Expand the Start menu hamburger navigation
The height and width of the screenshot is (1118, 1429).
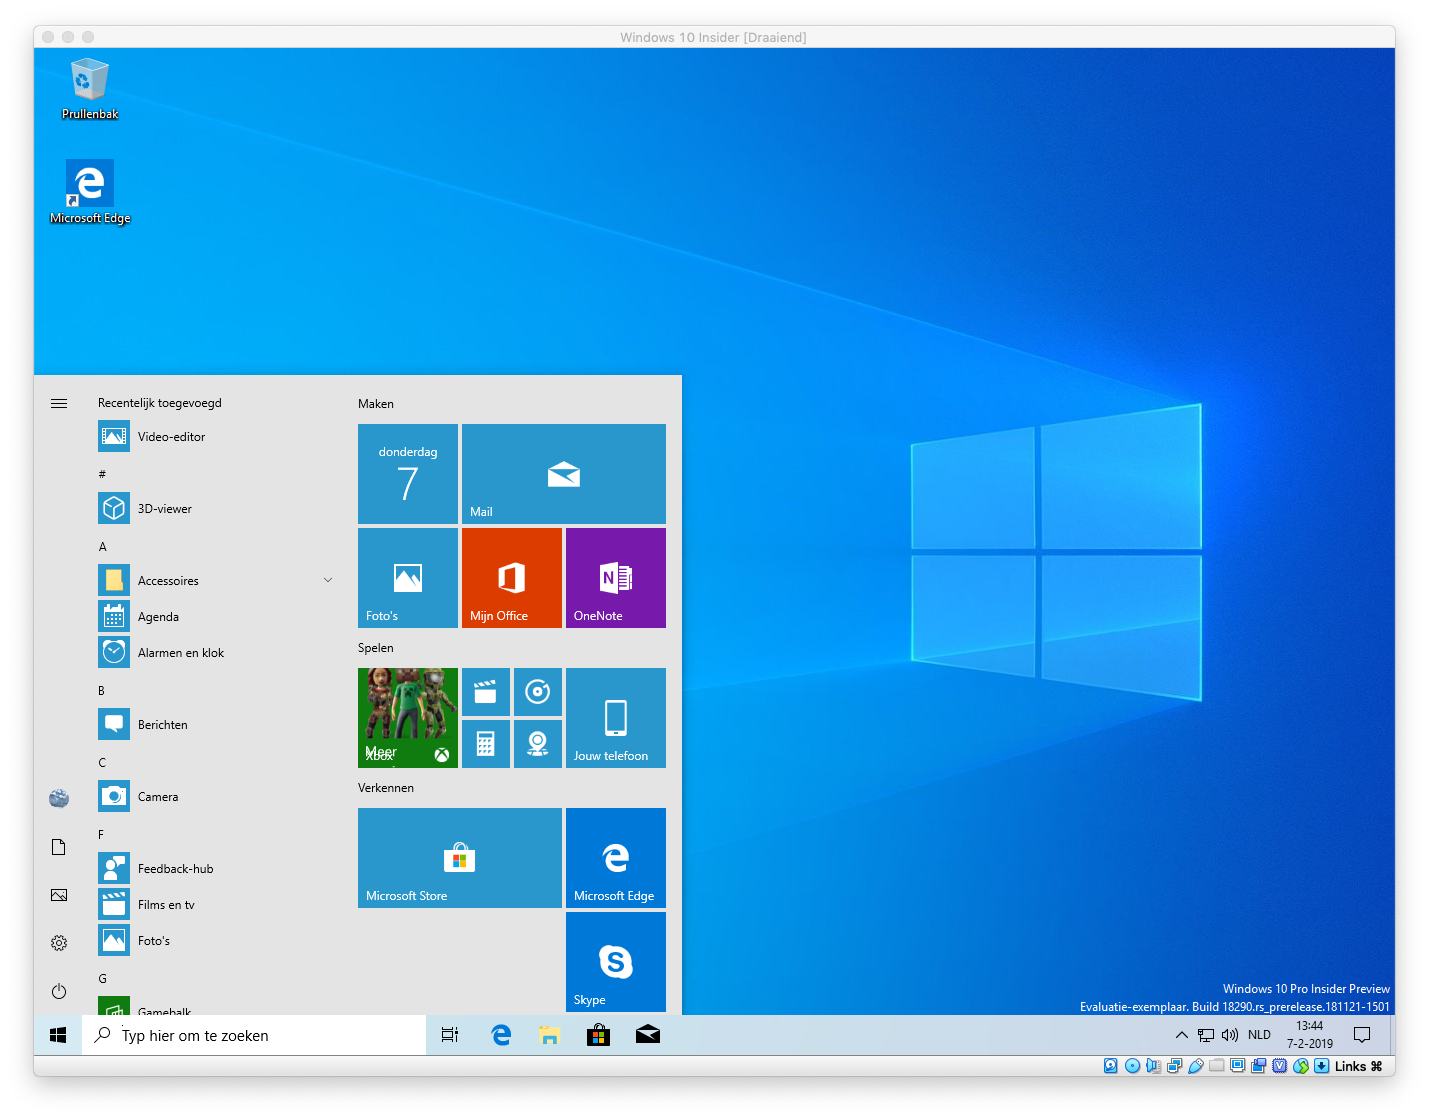[x=59, y=404]
